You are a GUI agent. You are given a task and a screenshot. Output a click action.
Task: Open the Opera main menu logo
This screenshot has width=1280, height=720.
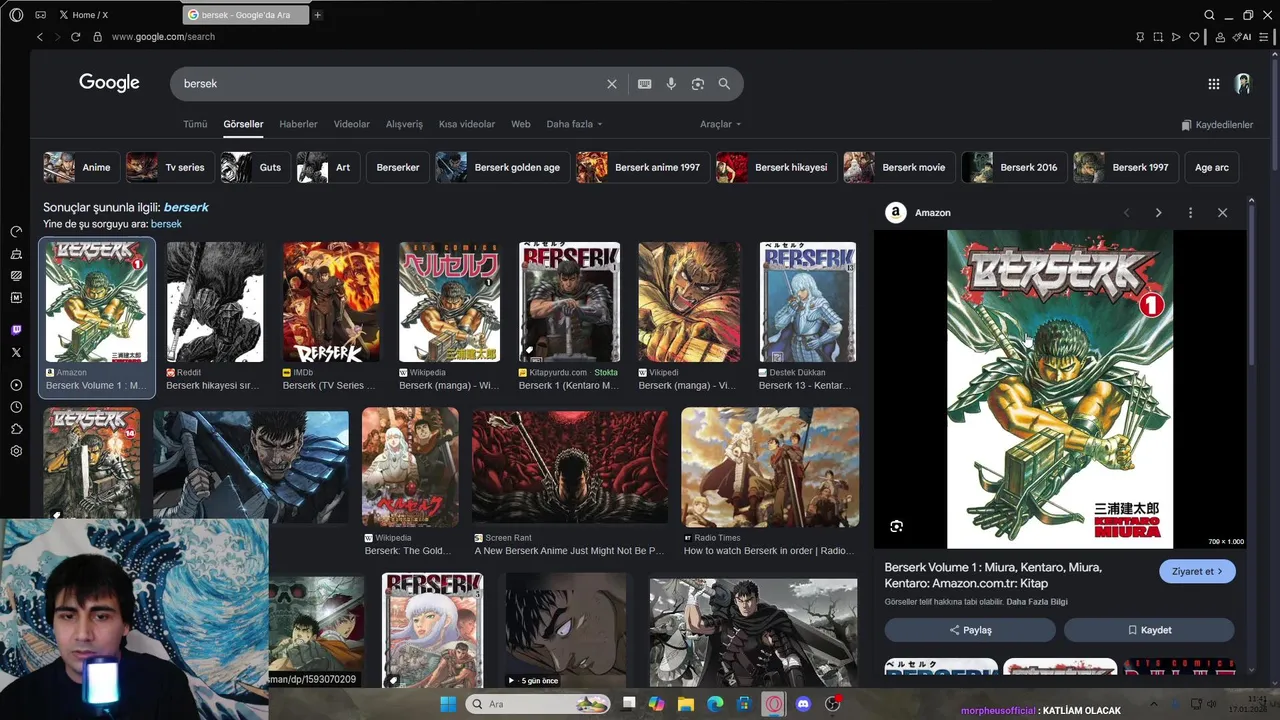16,15
